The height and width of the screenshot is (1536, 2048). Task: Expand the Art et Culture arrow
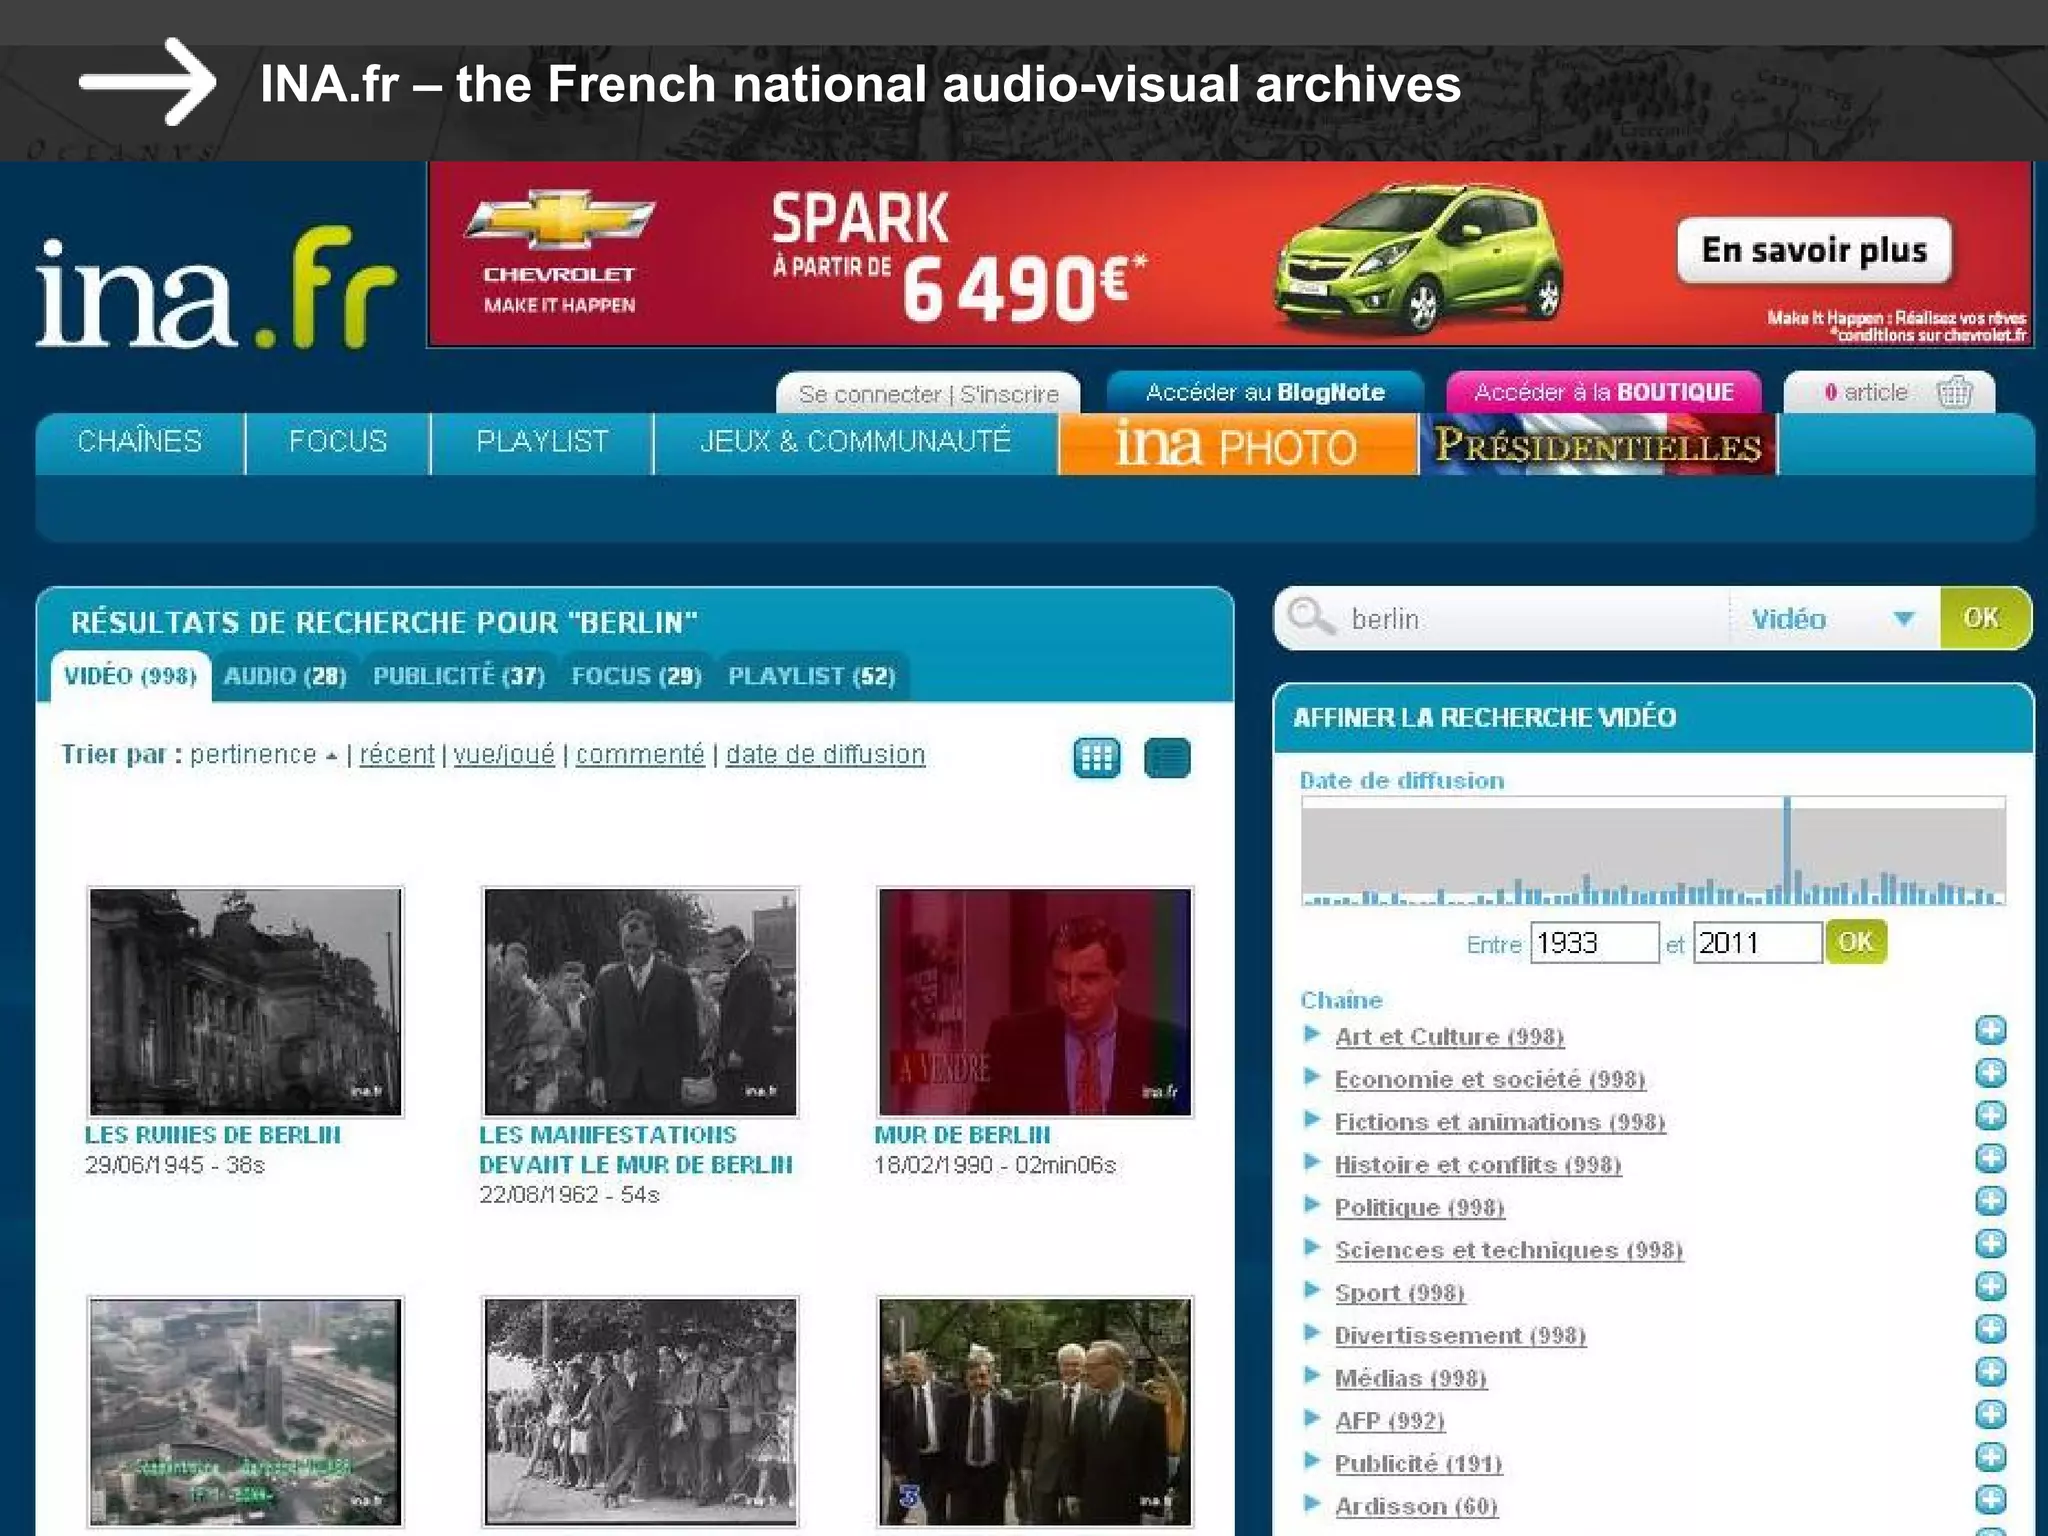1312,1034
